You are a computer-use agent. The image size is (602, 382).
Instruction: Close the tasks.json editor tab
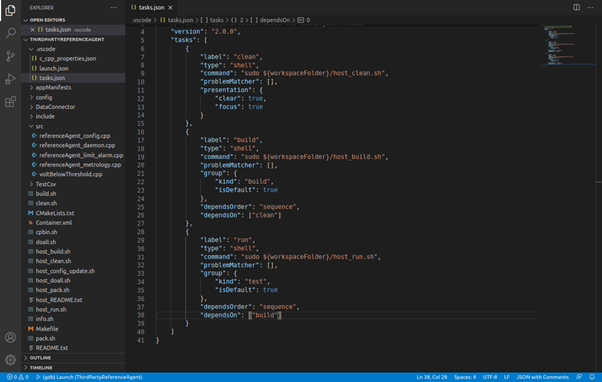tap(170, 7)
